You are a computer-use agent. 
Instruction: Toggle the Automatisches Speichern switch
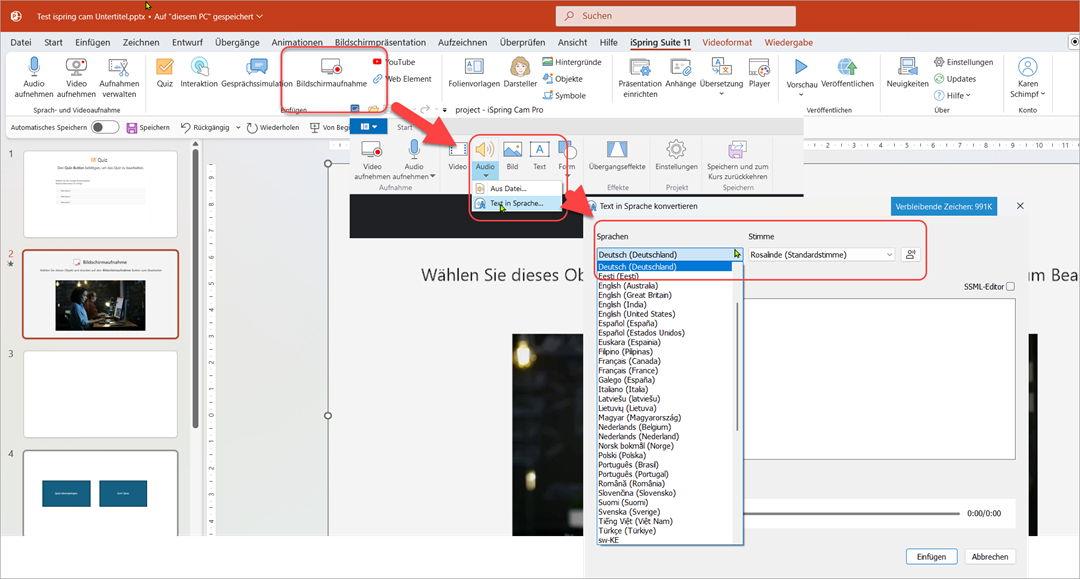(x=105, y=128)
